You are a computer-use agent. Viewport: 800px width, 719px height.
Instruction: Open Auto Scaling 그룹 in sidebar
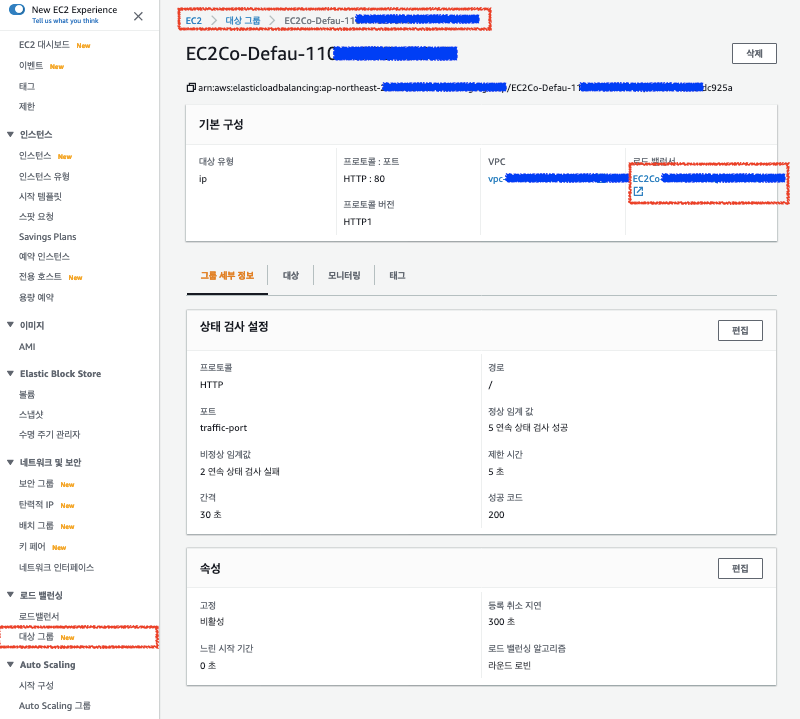click(55, 706)
